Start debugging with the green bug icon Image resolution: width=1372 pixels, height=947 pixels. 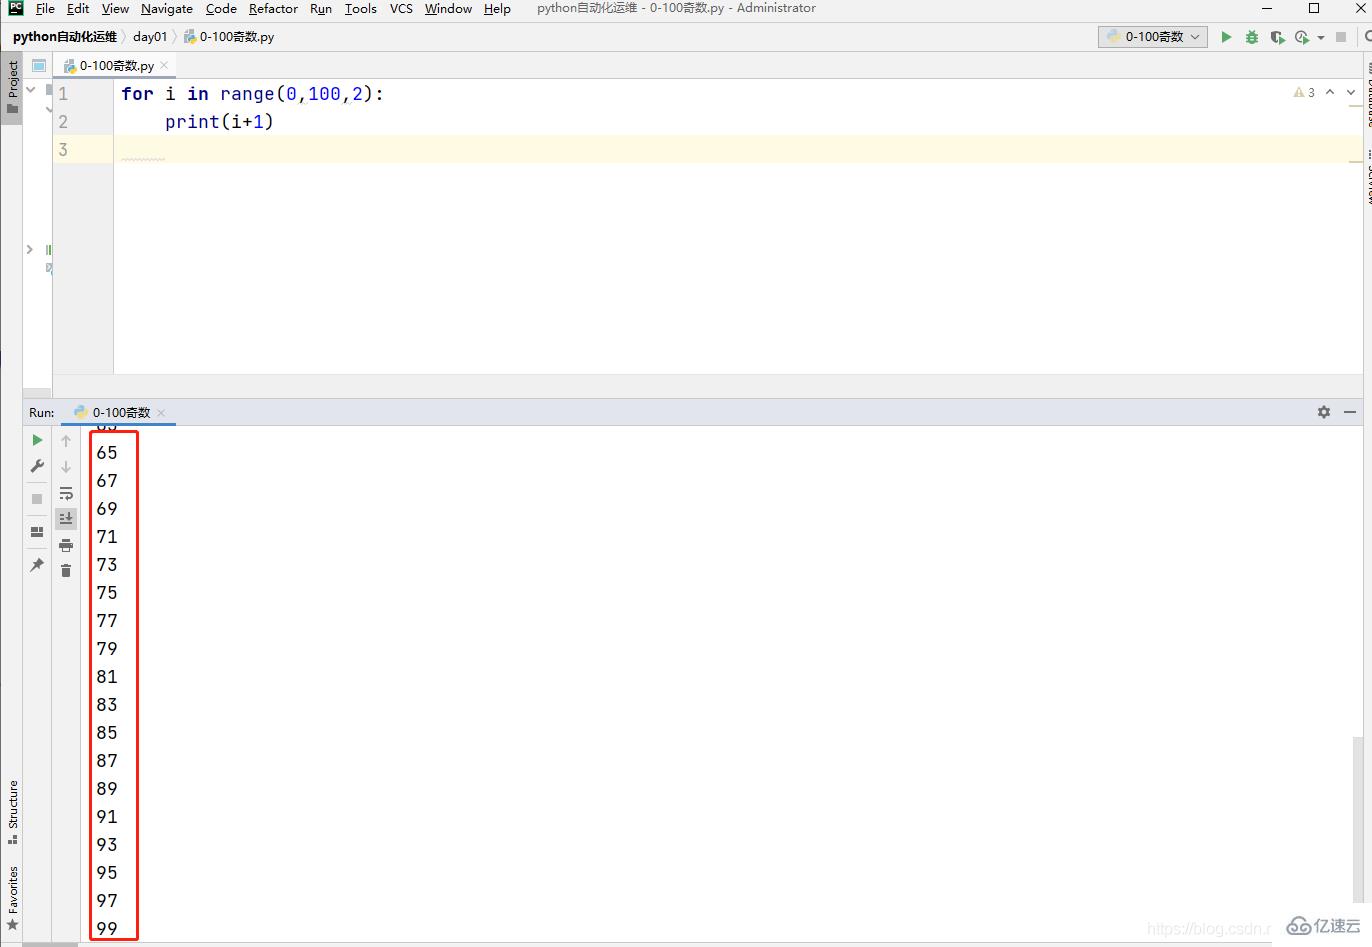pos(1252,37)
